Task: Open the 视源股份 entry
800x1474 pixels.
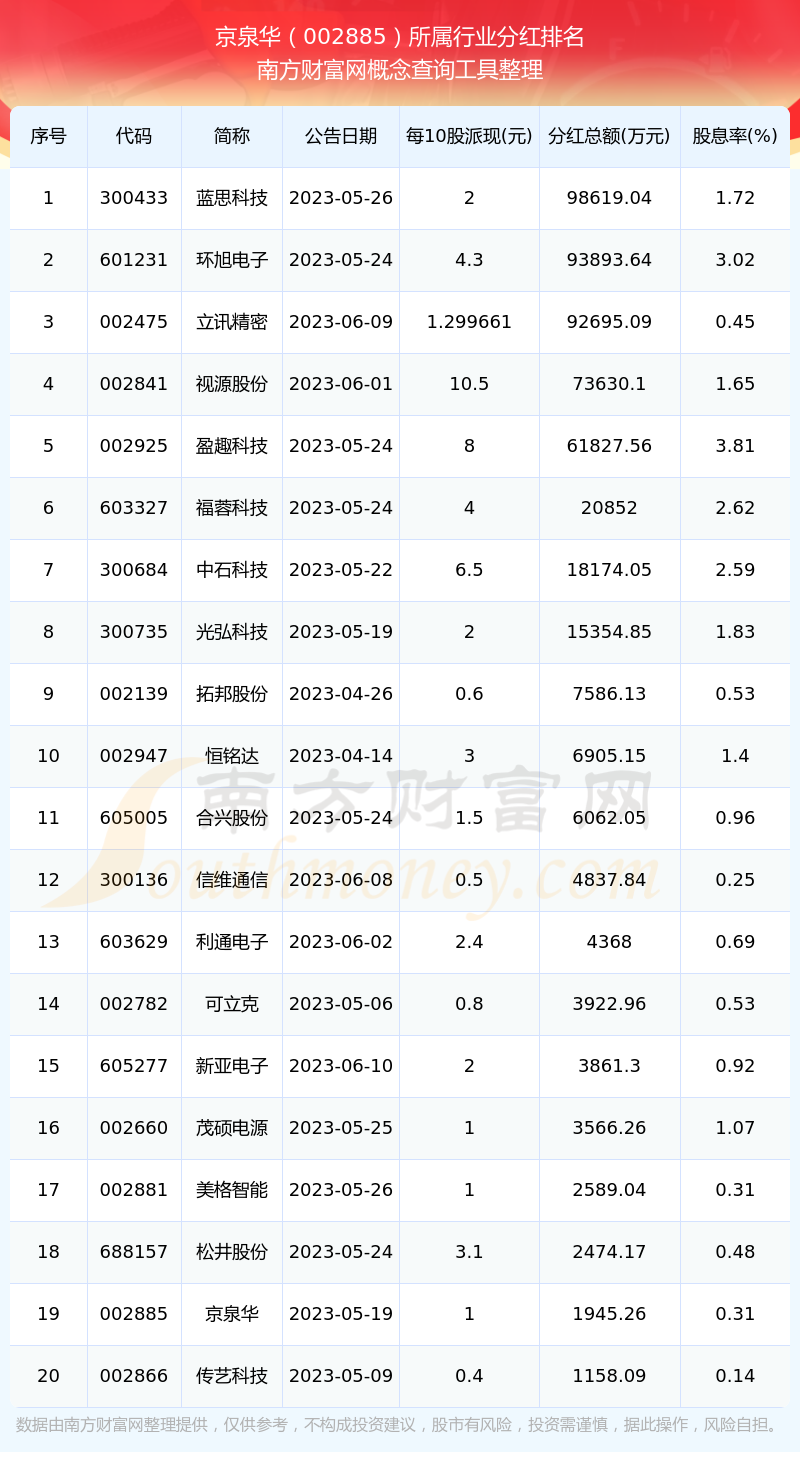Action: pyautogui.click(x=232, y=384)
